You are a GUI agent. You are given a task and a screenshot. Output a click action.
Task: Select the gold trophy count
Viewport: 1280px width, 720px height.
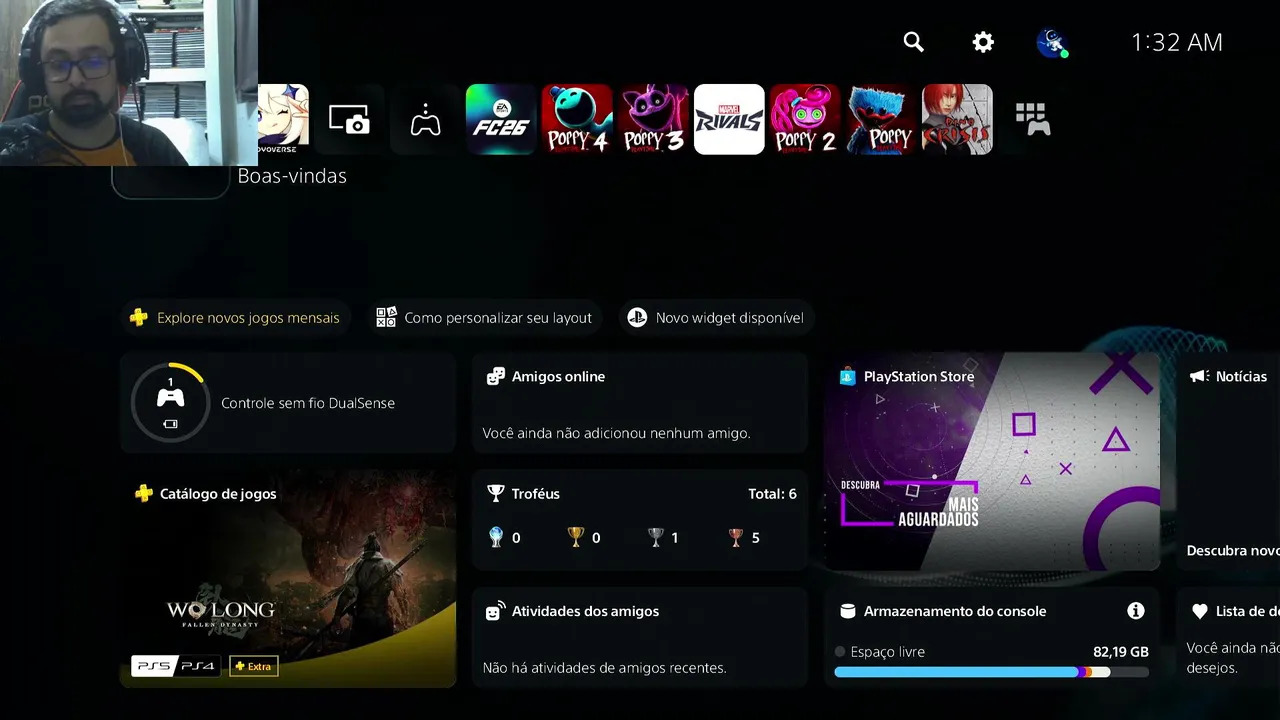pos(584,538)
